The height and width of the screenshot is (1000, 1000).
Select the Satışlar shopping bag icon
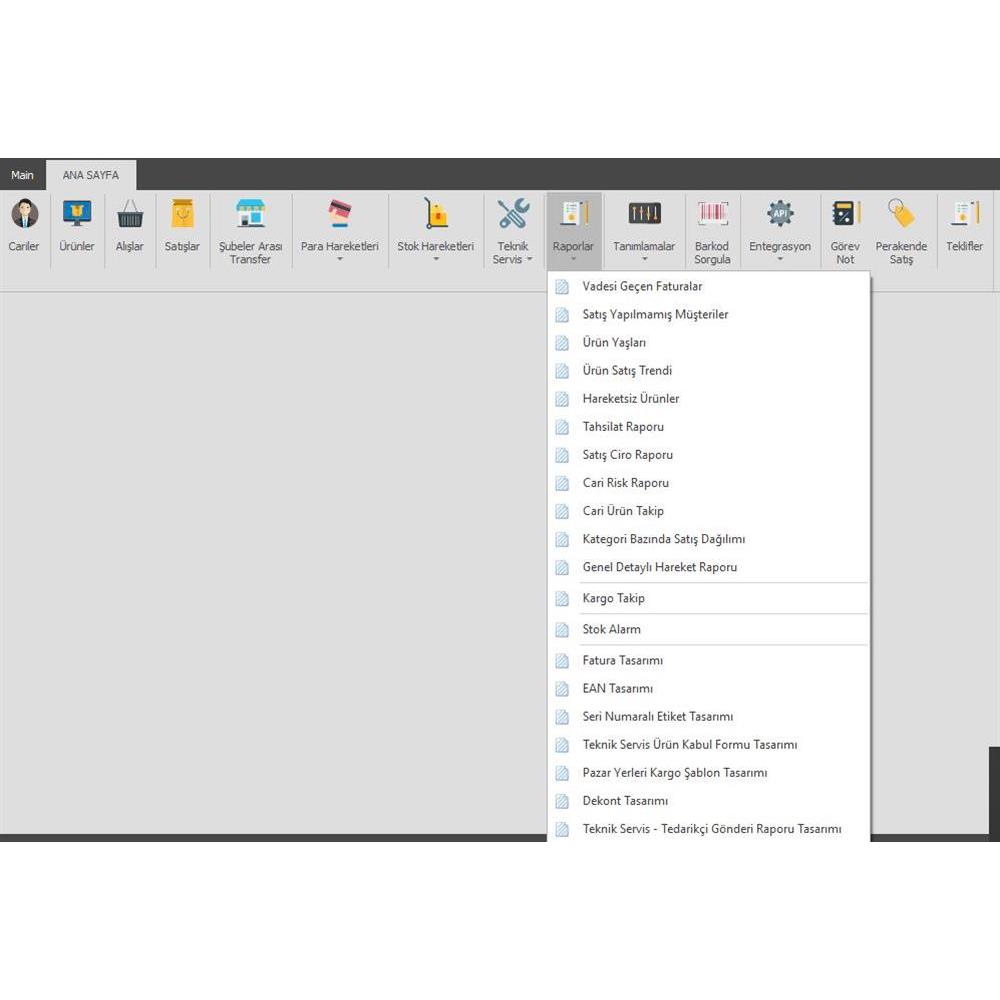coord(182,214)
